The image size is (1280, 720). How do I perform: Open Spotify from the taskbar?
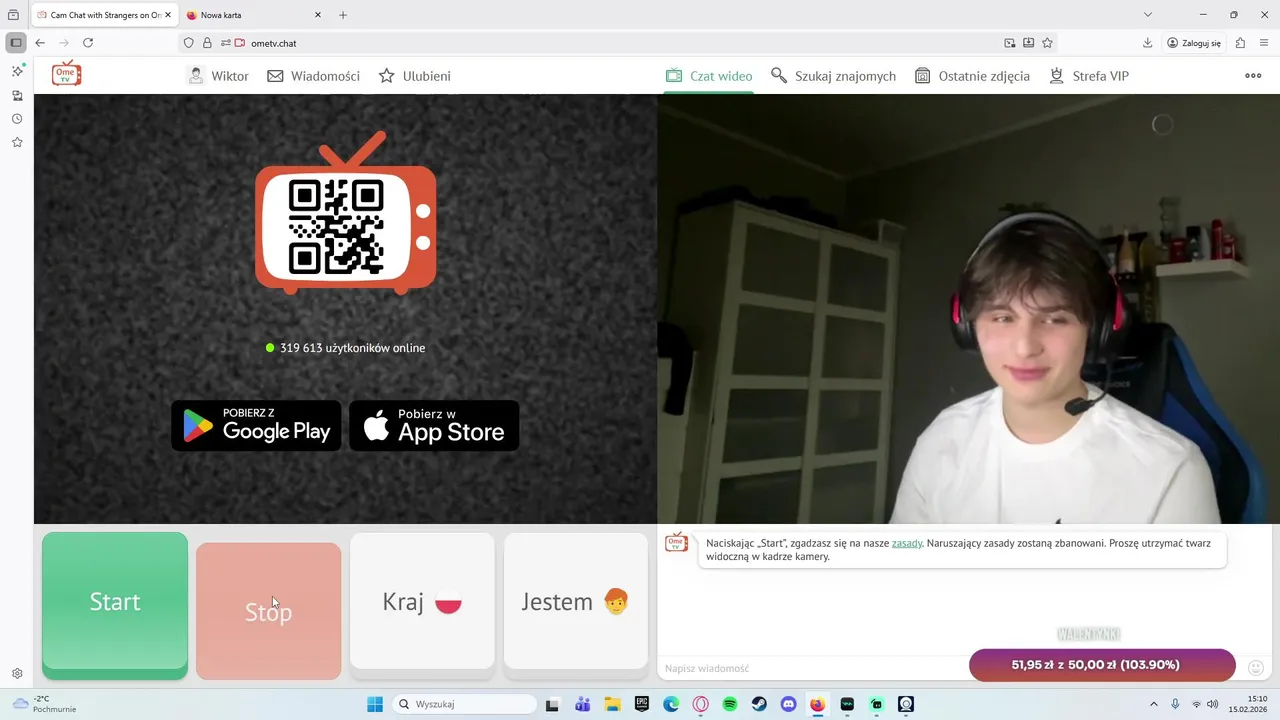pyautogui.click(x=730, y=704)
